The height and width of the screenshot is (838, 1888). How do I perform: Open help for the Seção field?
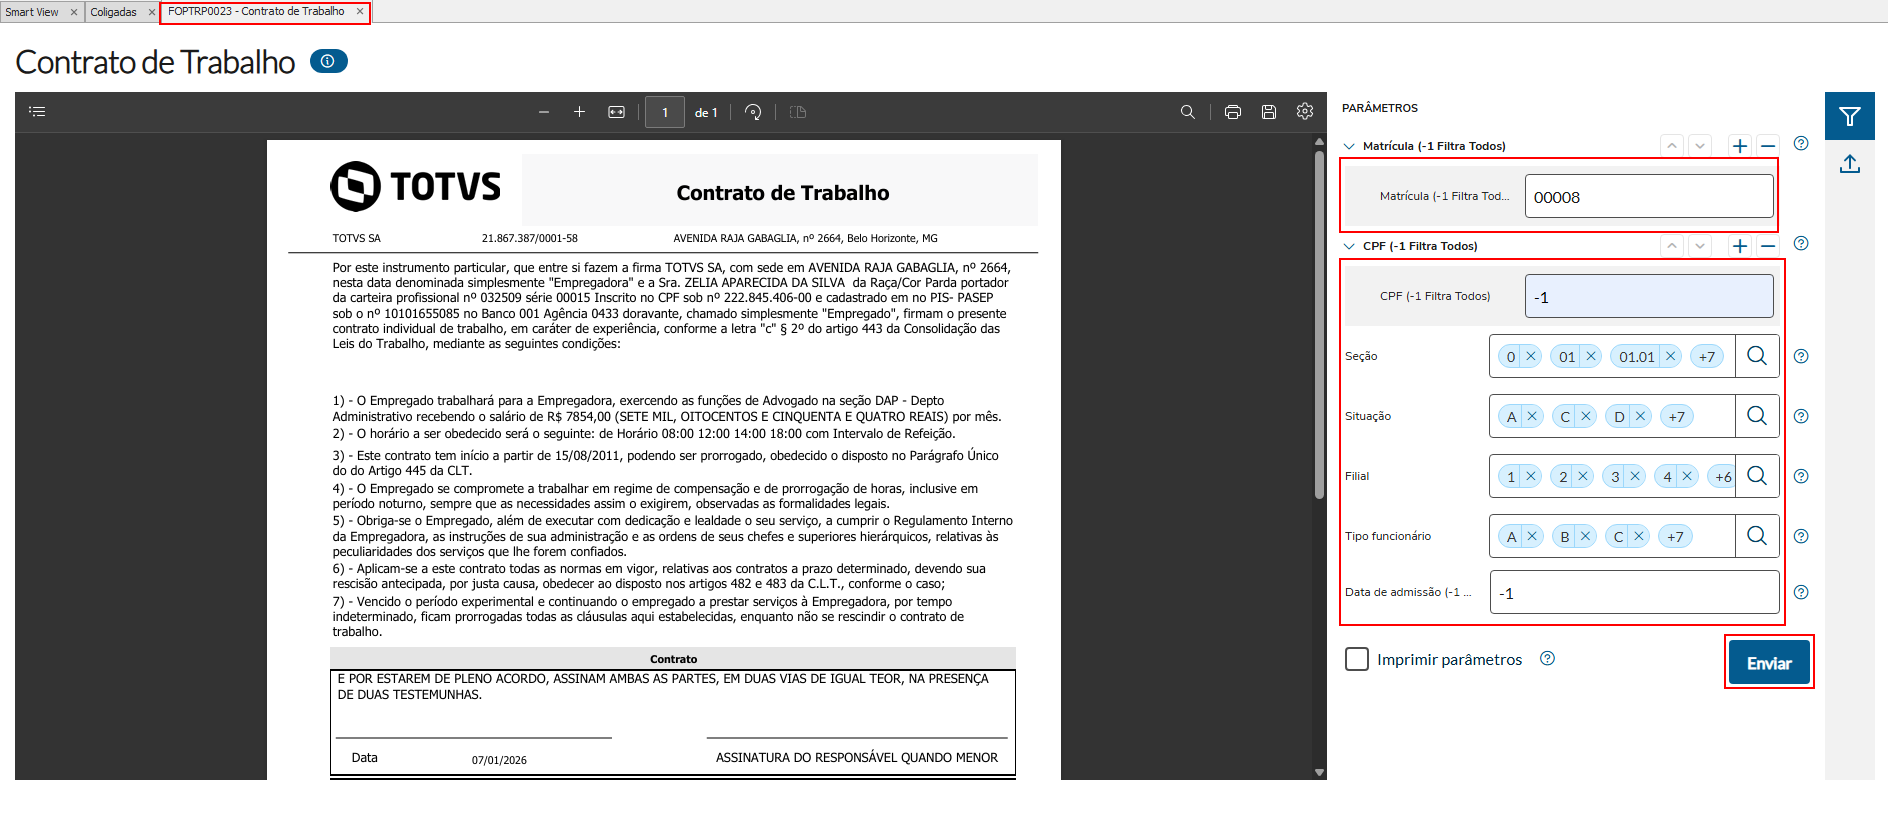click(1801, 356)
